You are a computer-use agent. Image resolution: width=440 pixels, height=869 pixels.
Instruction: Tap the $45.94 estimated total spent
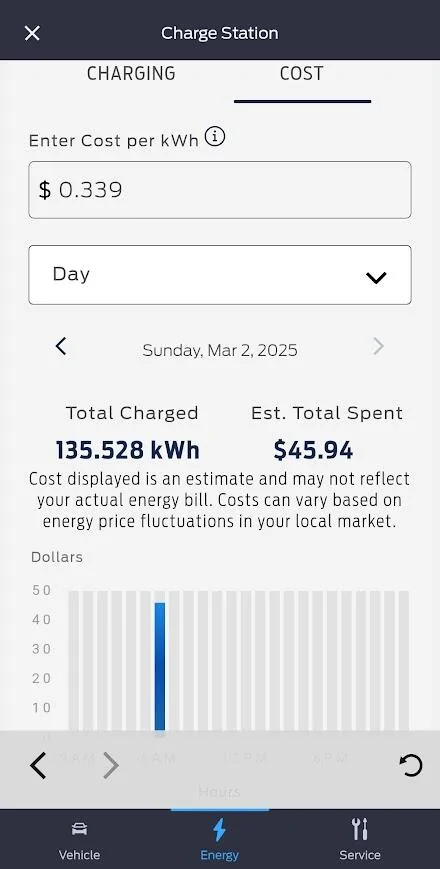click(313, 451)
